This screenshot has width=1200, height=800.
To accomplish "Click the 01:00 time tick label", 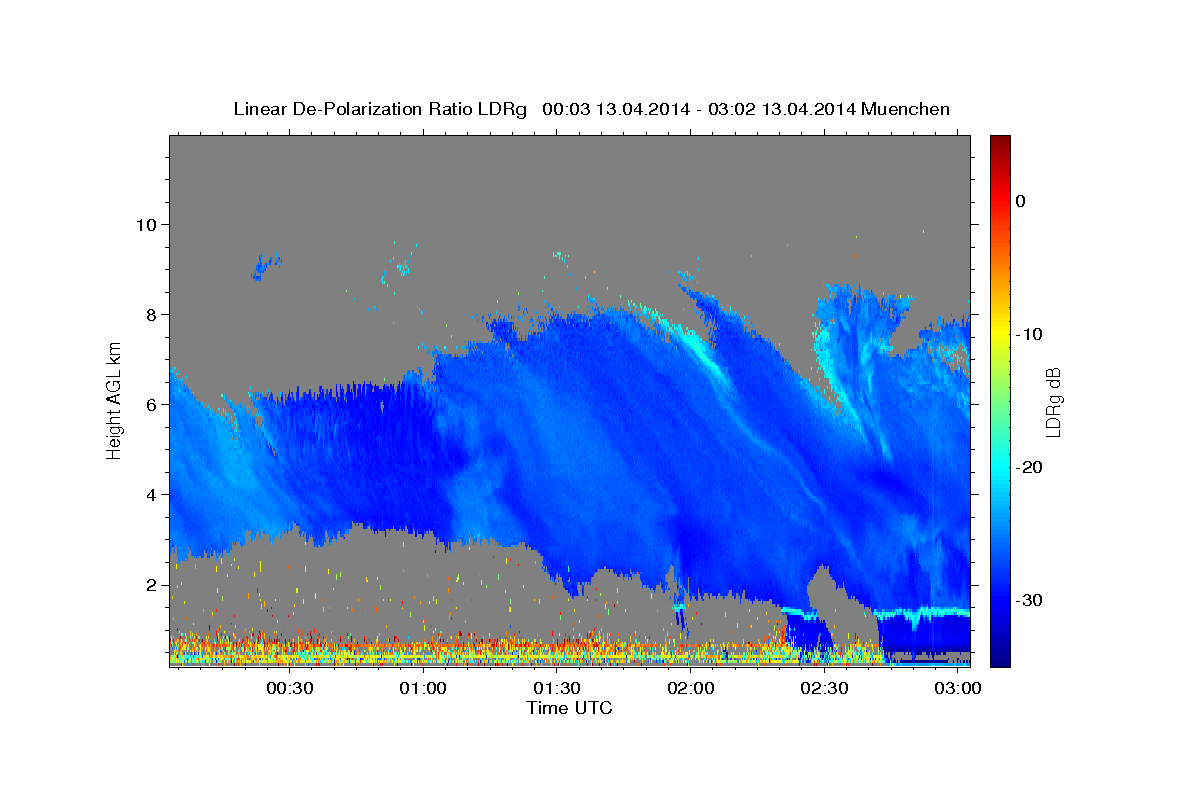I will (423, 689).
